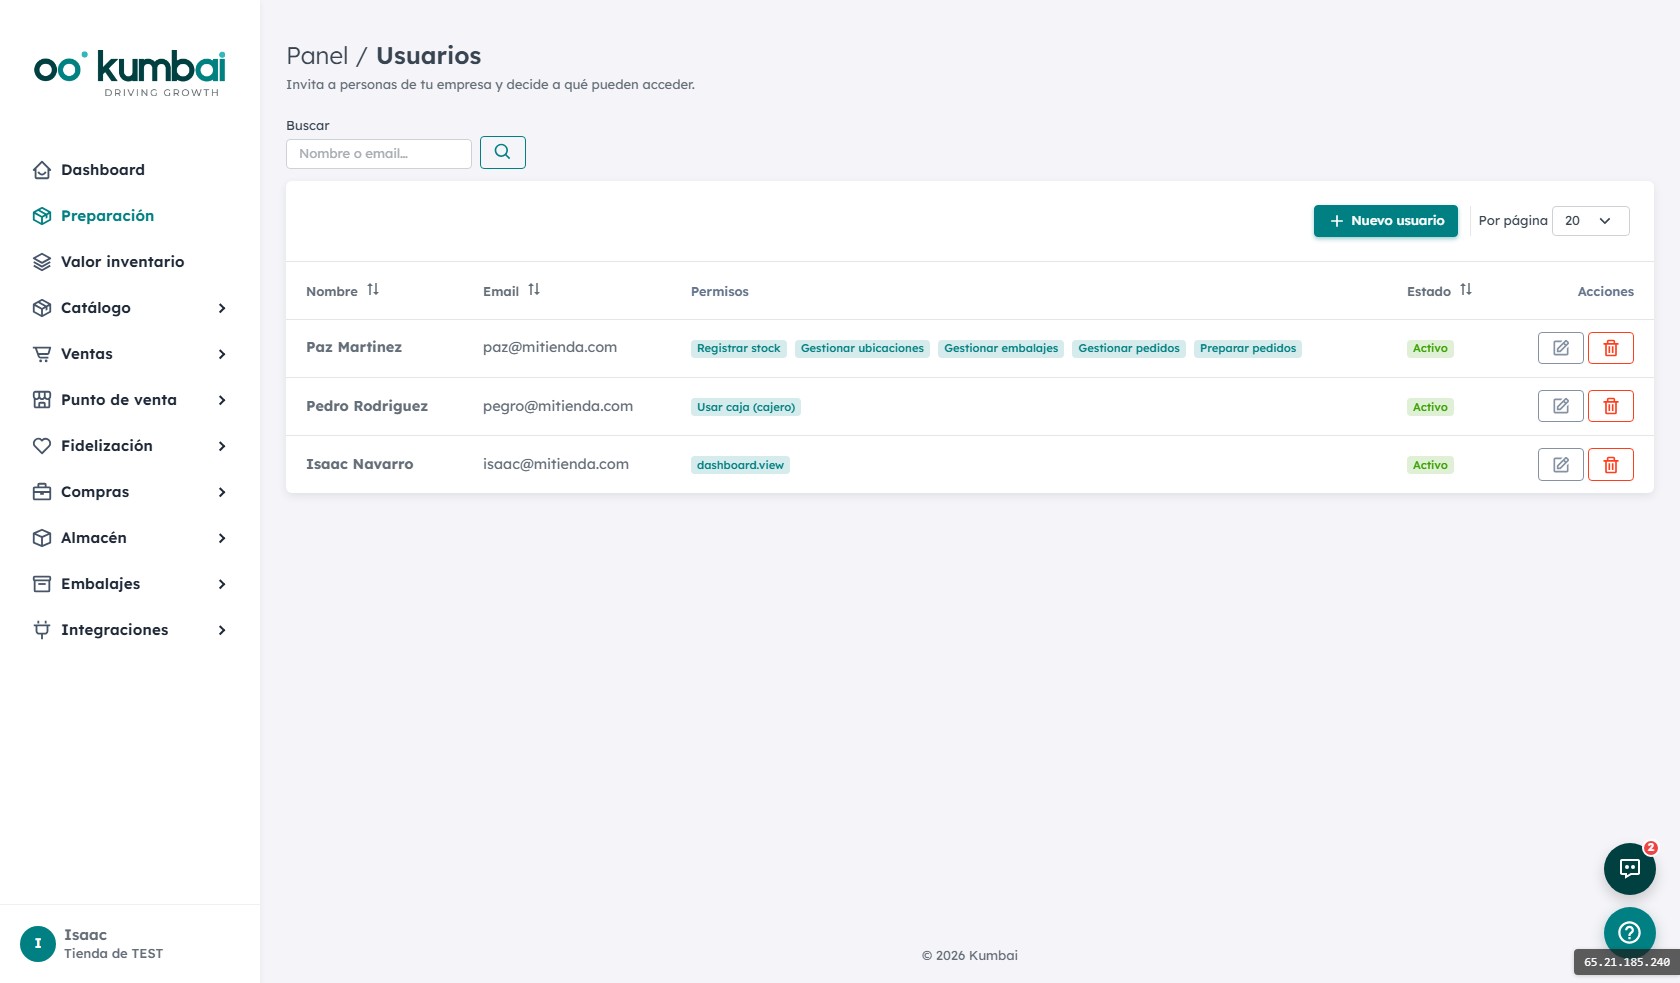Viewport: 1680px width, 983px height.
Task: Expand the Fidelización submenu chevron
Action: pos(222,446)
